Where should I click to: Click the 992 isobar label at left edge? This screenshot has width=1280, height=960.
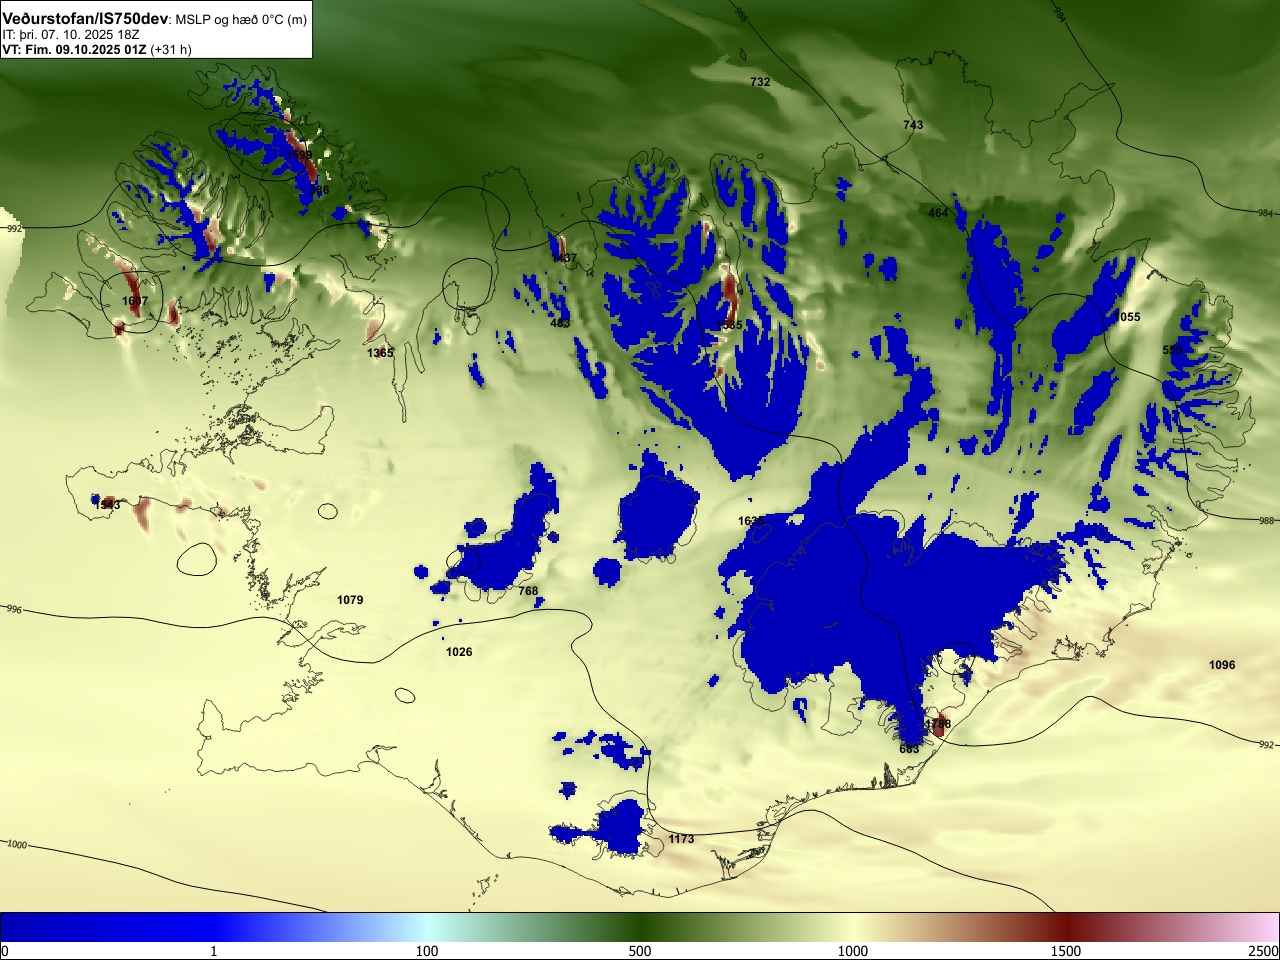point(14,229)
